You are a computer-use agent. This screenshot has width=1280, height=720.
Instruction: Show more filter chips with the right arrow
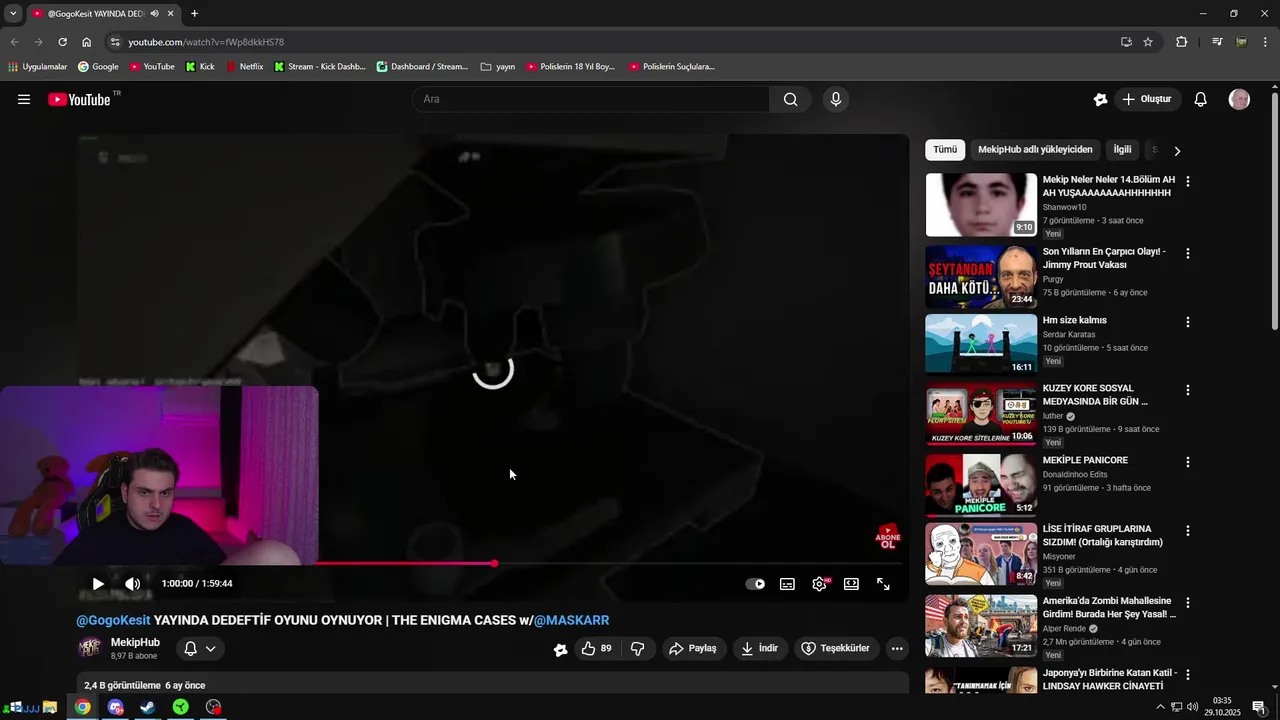pyautogui.click(x=1177, y=151)
